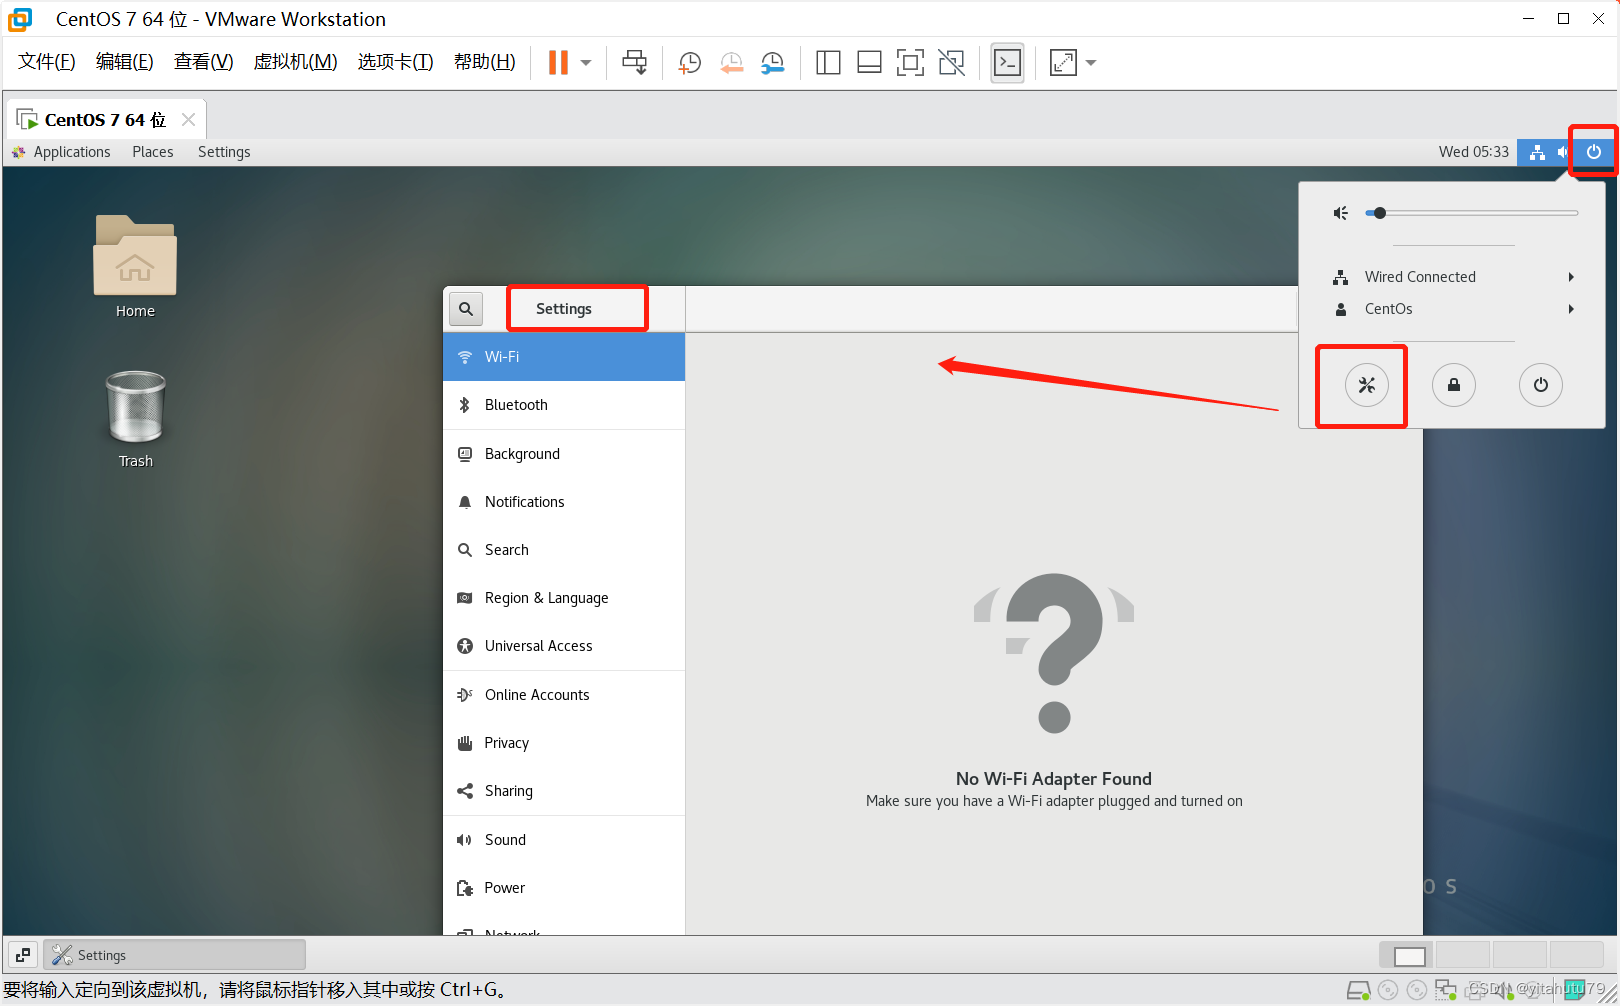1620x1006 pixels.
Task: Open the Power settings panel
Action: (x=564, y=888)
